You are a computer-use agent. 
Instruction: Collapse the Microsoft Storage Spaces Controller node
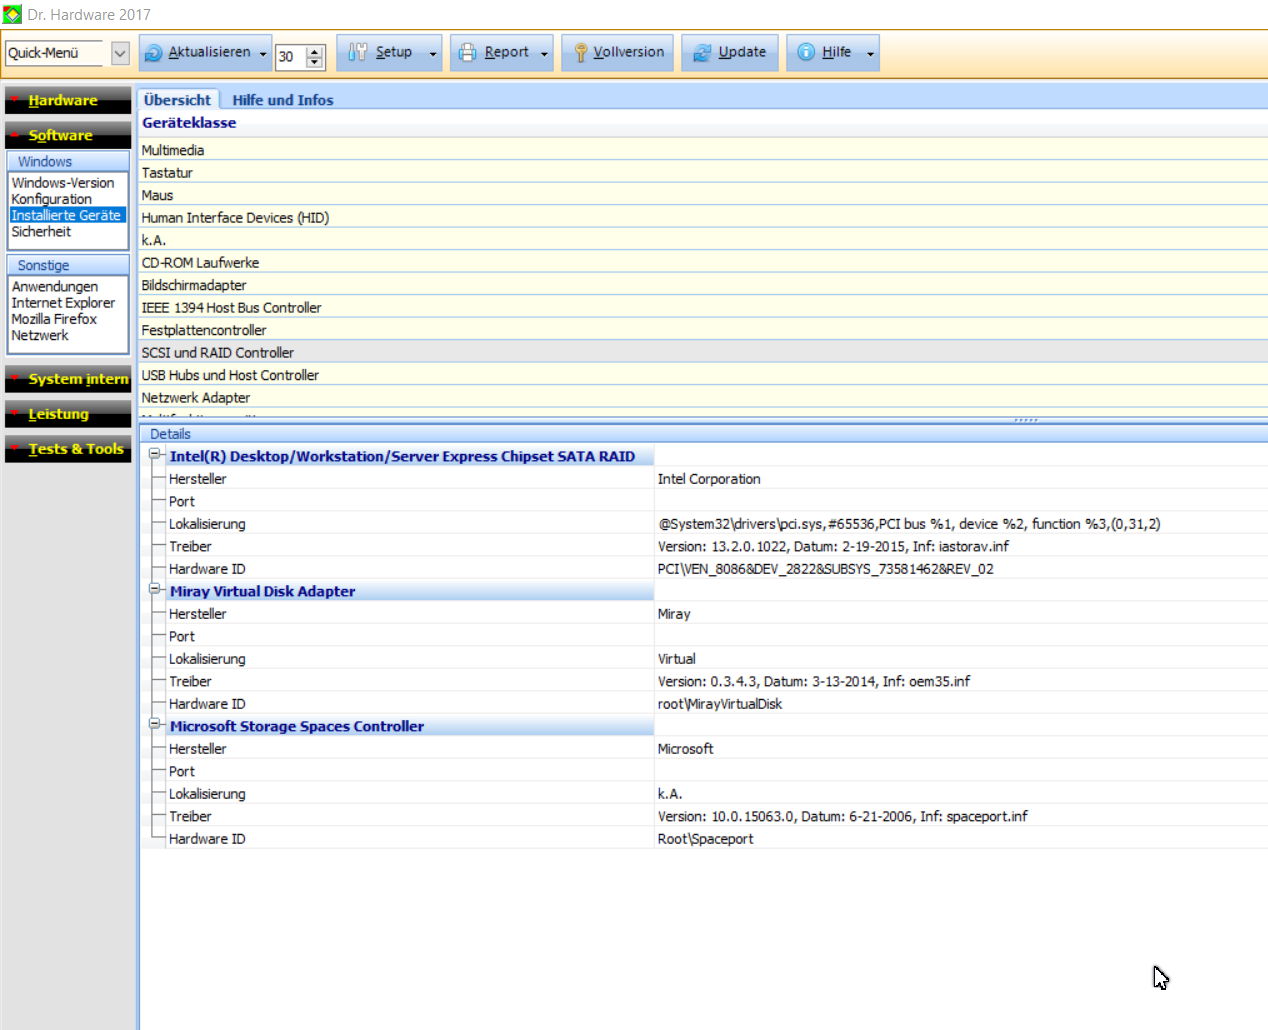coord(155,725)
